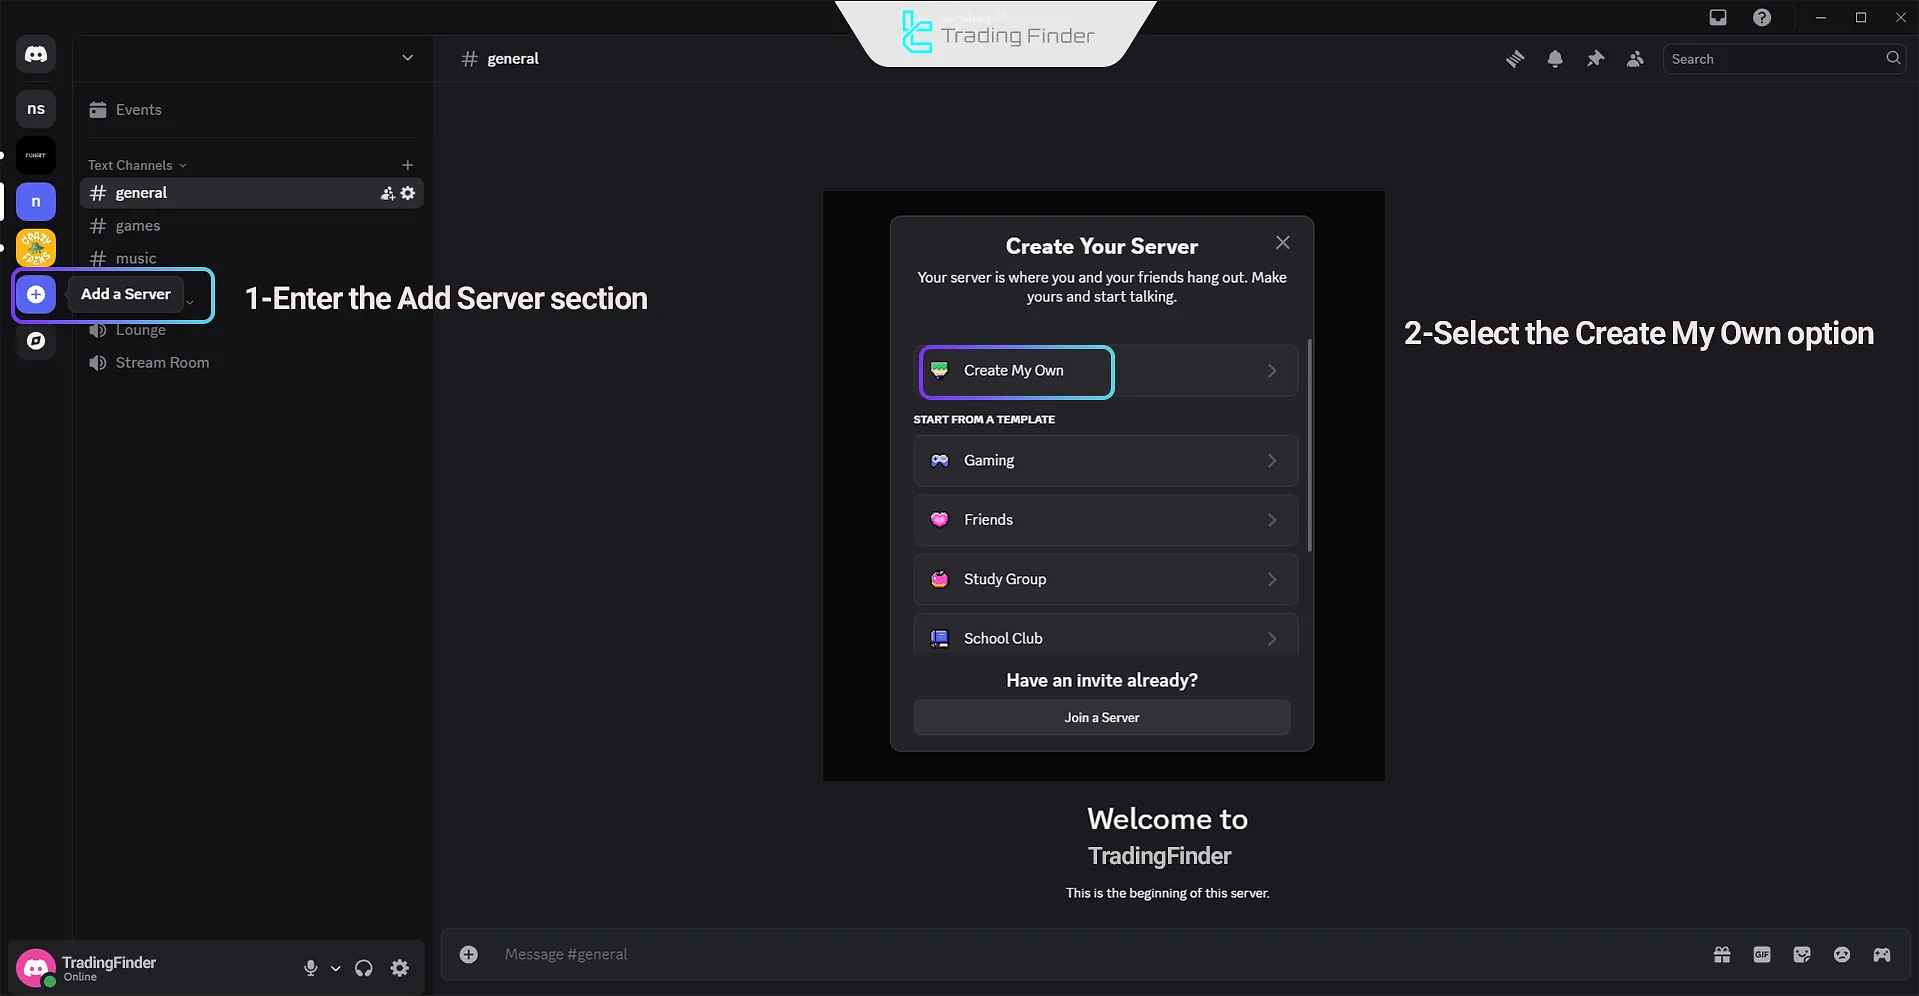
Task: Click chevron arrow on Gaming row
Action: [1272, 461]
